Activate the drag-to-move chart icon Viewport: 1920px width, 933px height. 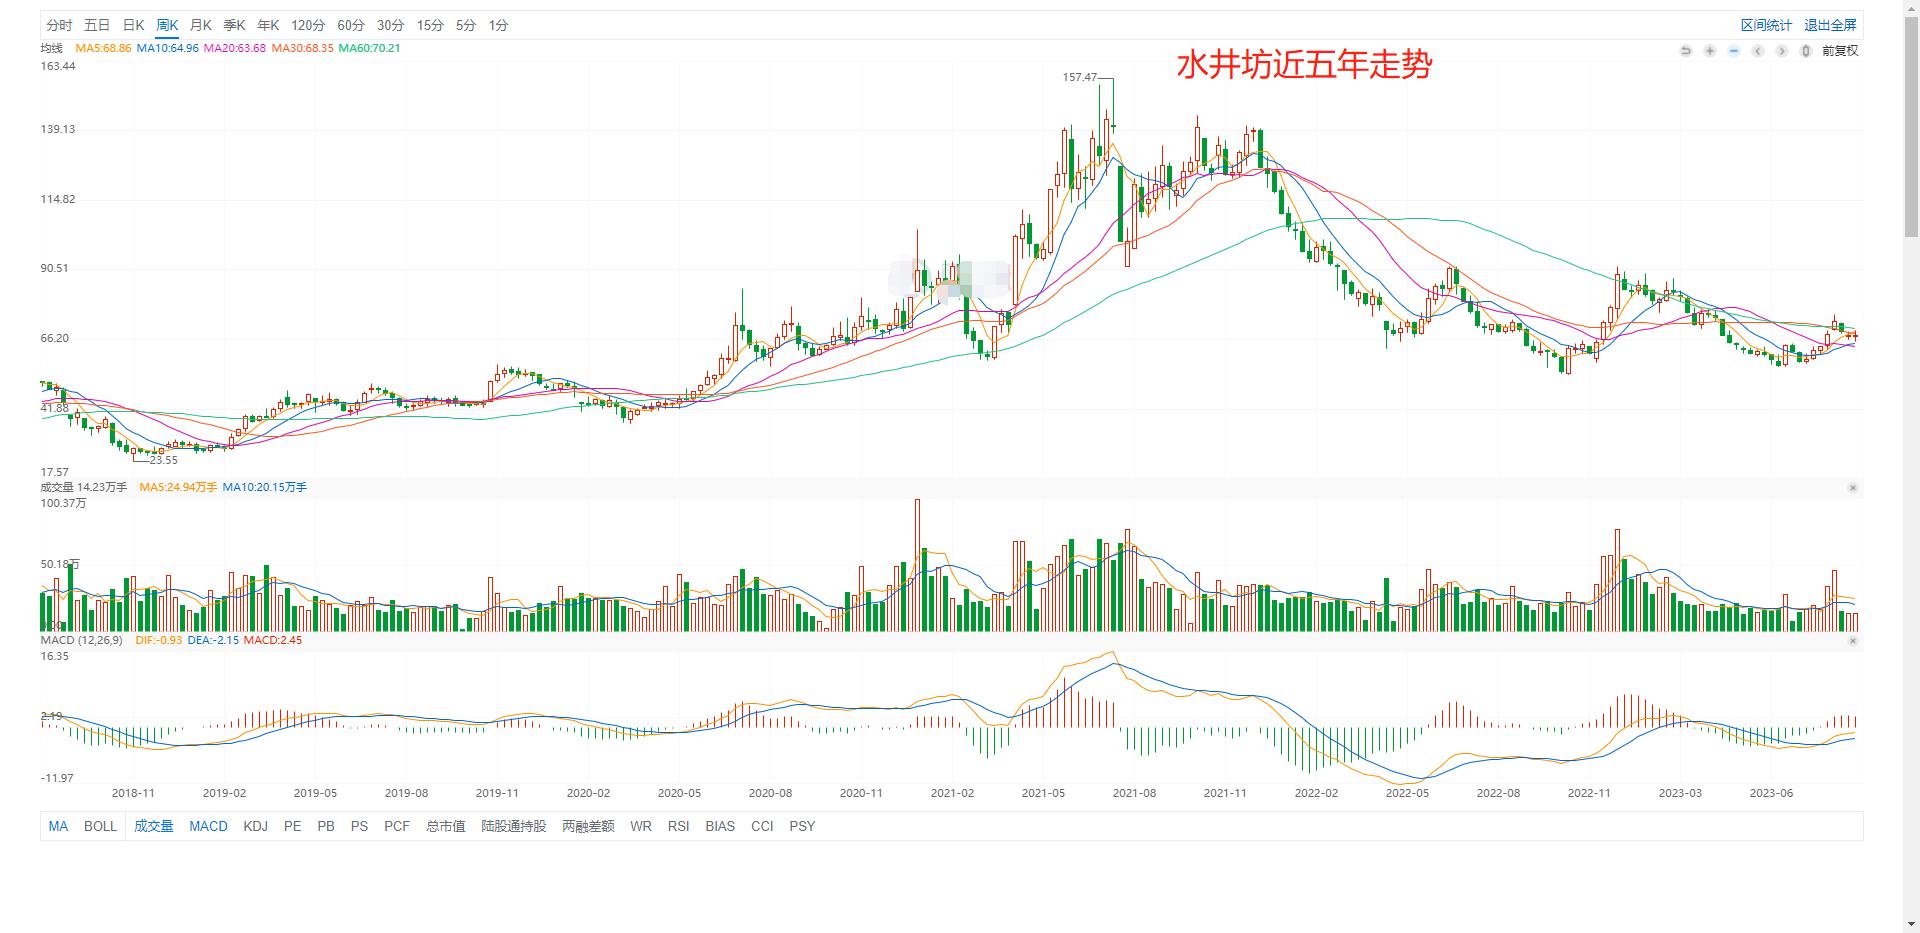point(1805,50)
